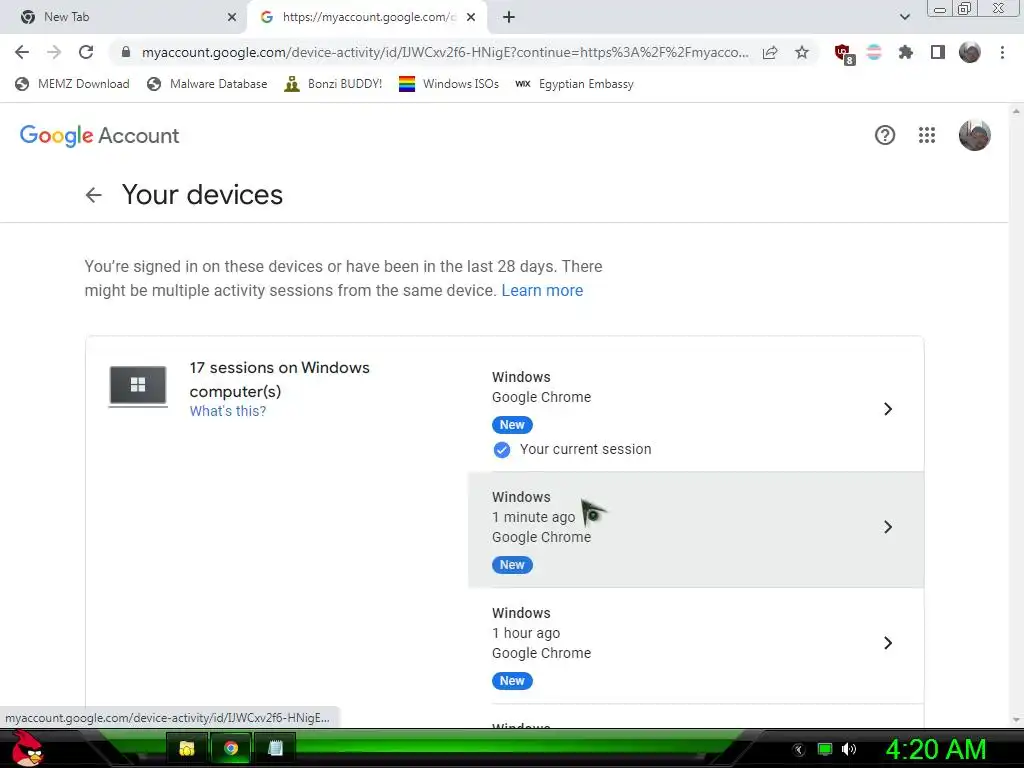
Task: Expand the 1 minute ago session chevron
Action: click(x=888, y=527)
